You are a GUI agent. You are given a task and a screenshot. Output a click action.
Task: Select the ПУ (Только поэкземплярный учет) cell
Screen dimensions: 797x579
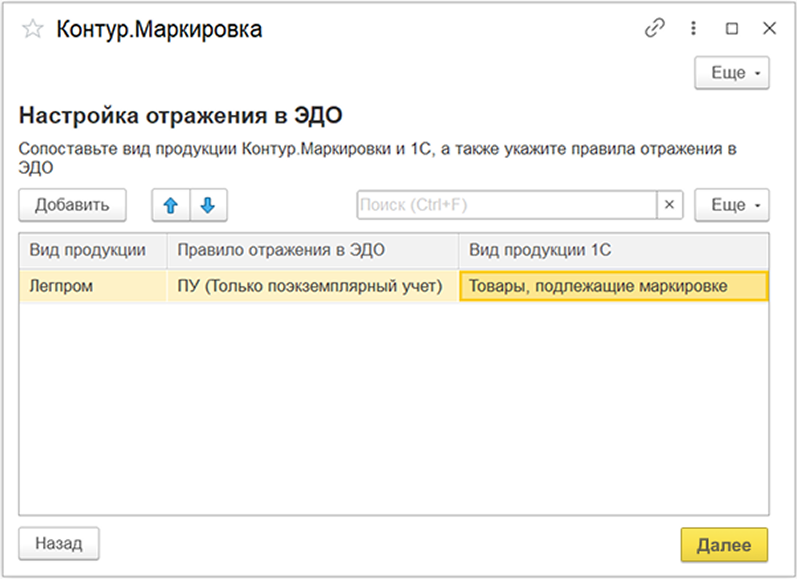(313, 286)
